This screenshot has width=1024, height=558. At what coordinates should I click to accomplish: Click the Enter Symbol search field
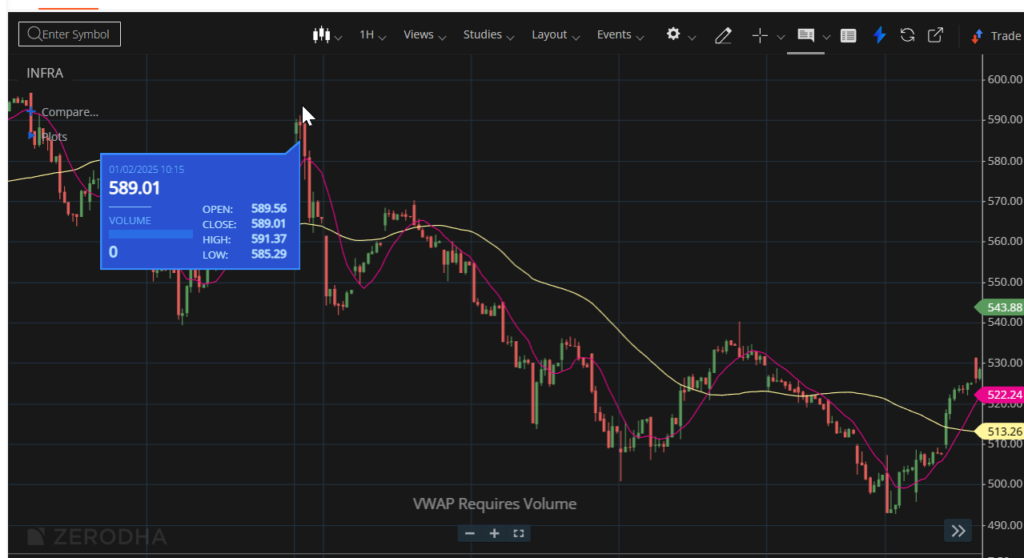(70, 34)
